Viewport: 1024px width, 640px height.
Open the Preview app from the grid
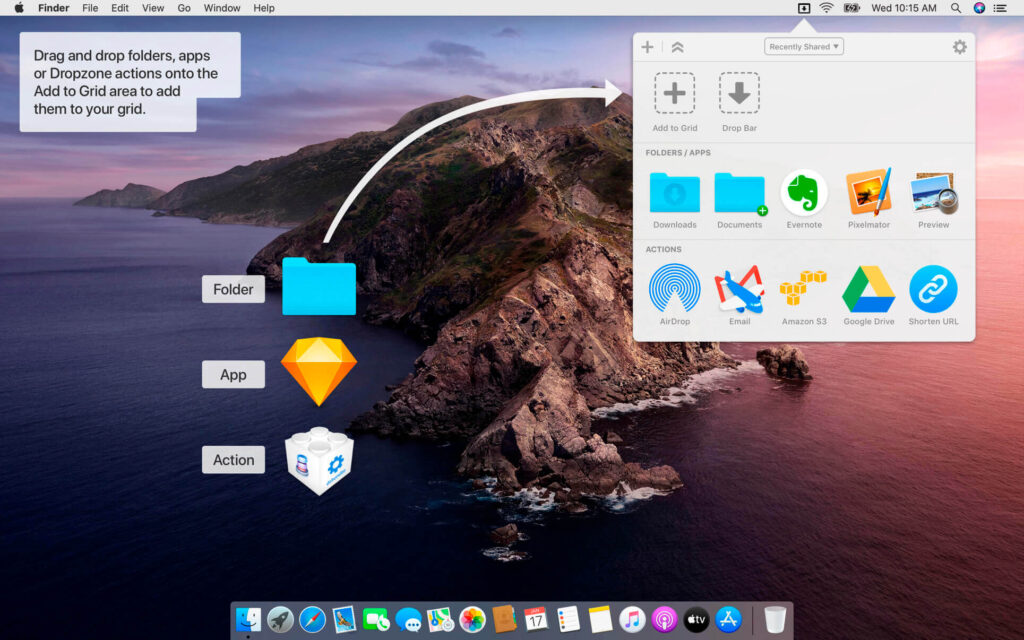[x=933, y=192]
